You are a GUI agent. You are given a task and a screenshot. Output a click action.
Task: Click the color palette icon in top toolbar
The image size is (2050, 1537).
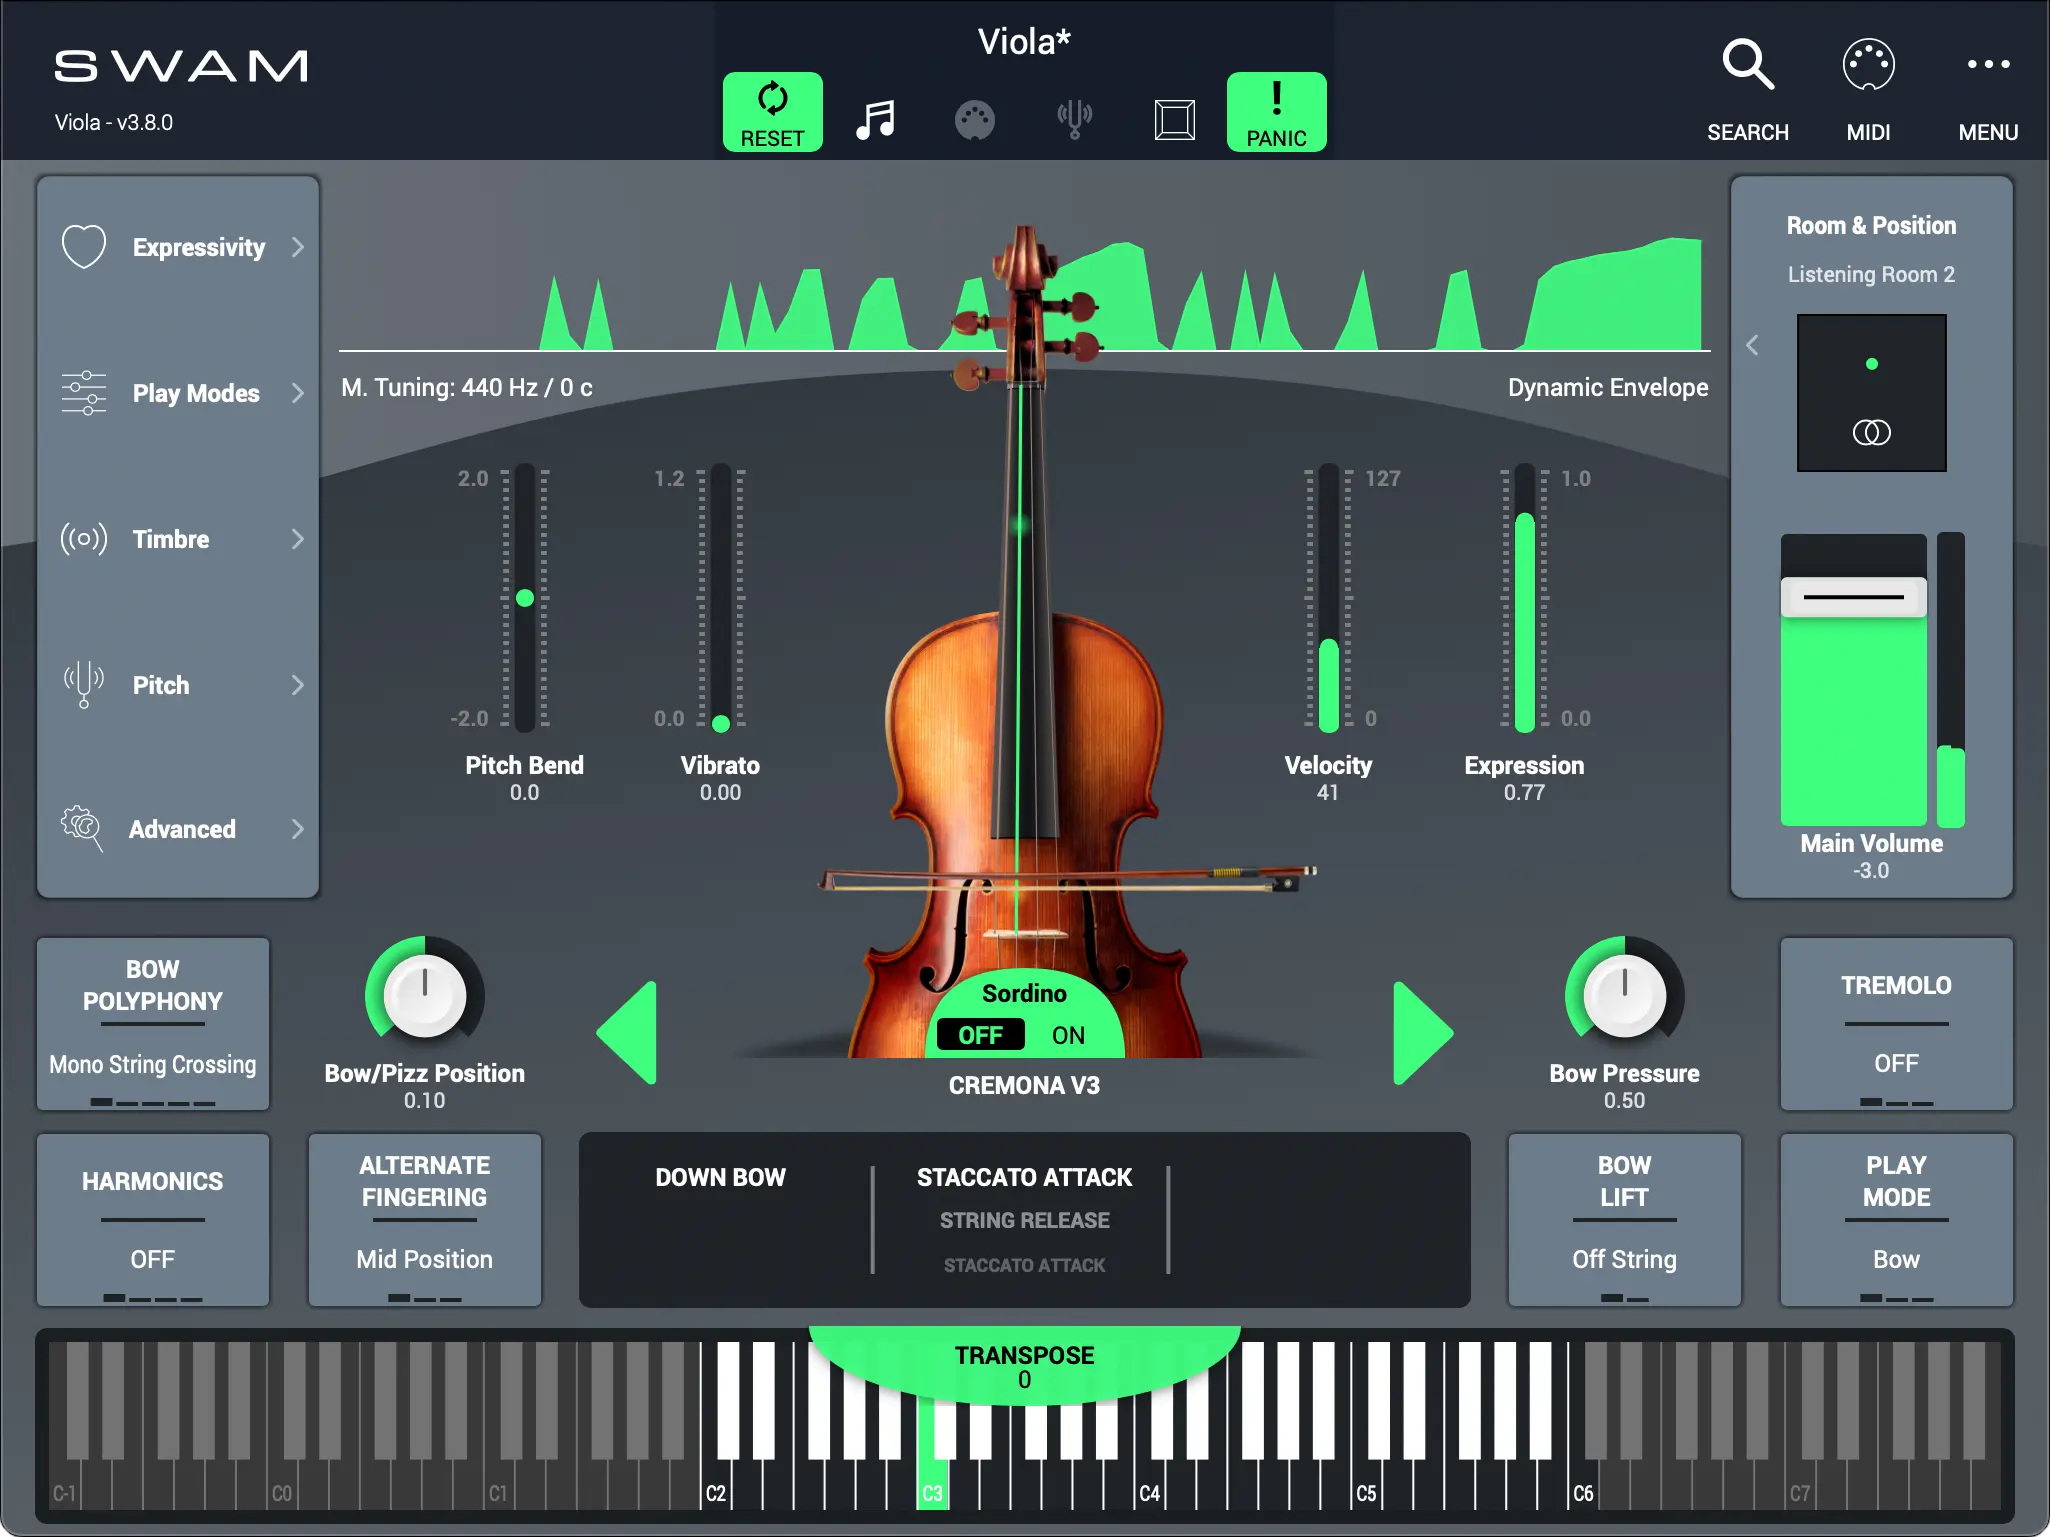[x=974, y=120]
